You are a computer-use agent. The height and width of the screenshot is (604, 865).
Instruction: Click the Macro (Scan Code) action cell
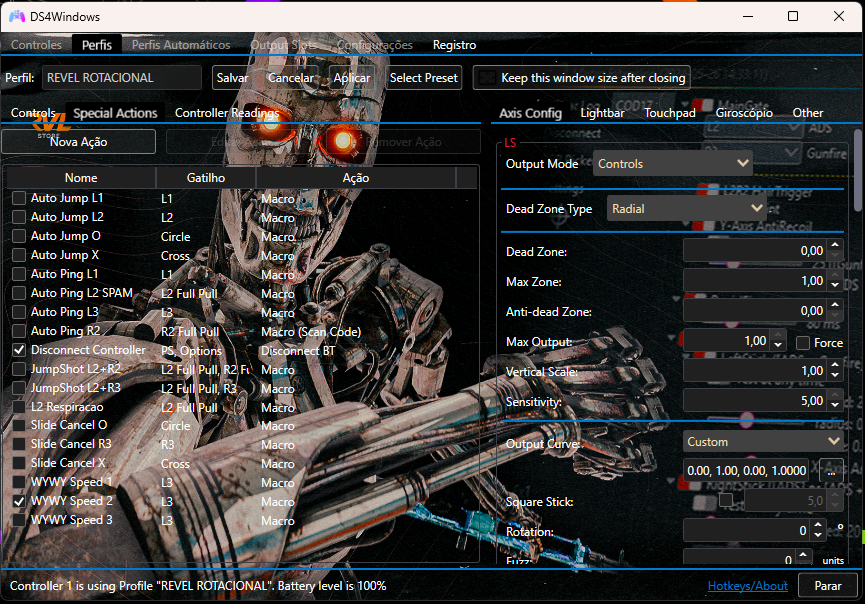(311, 332)
